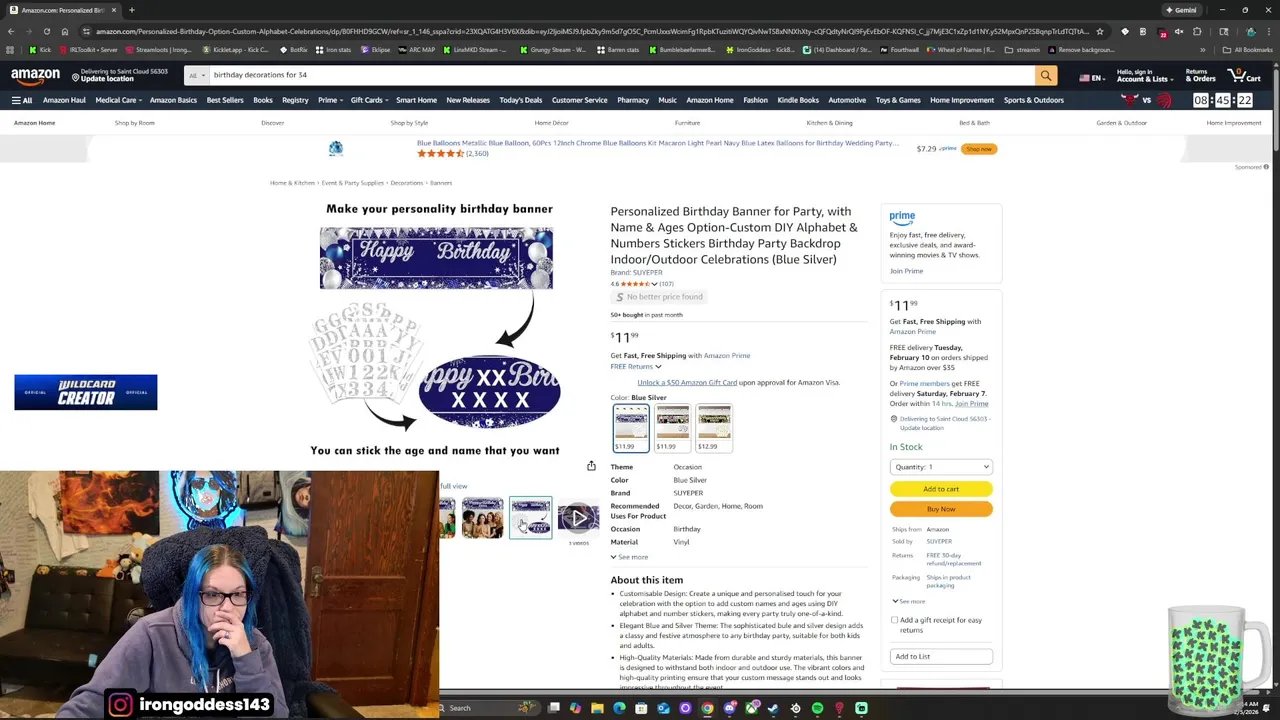
Task: Expand See more under product details
Action: click(630, 557)
